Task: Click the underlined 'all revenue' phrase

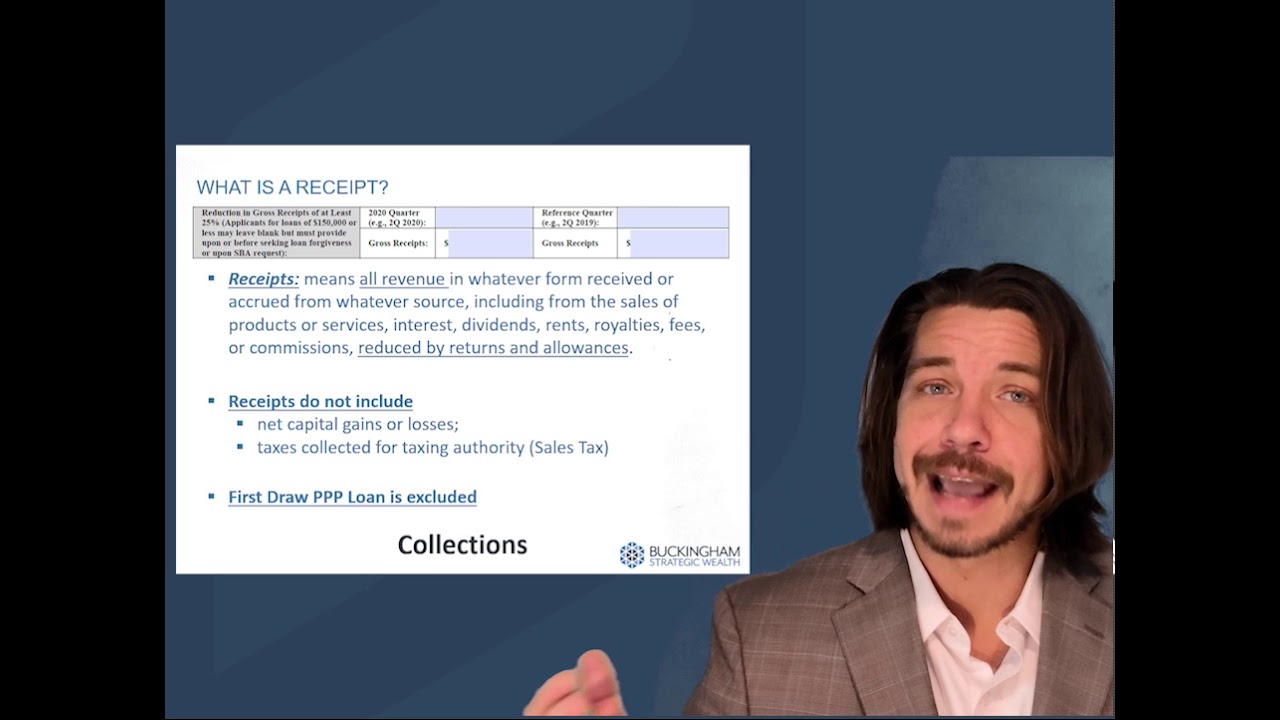Action: pos(402,279)
